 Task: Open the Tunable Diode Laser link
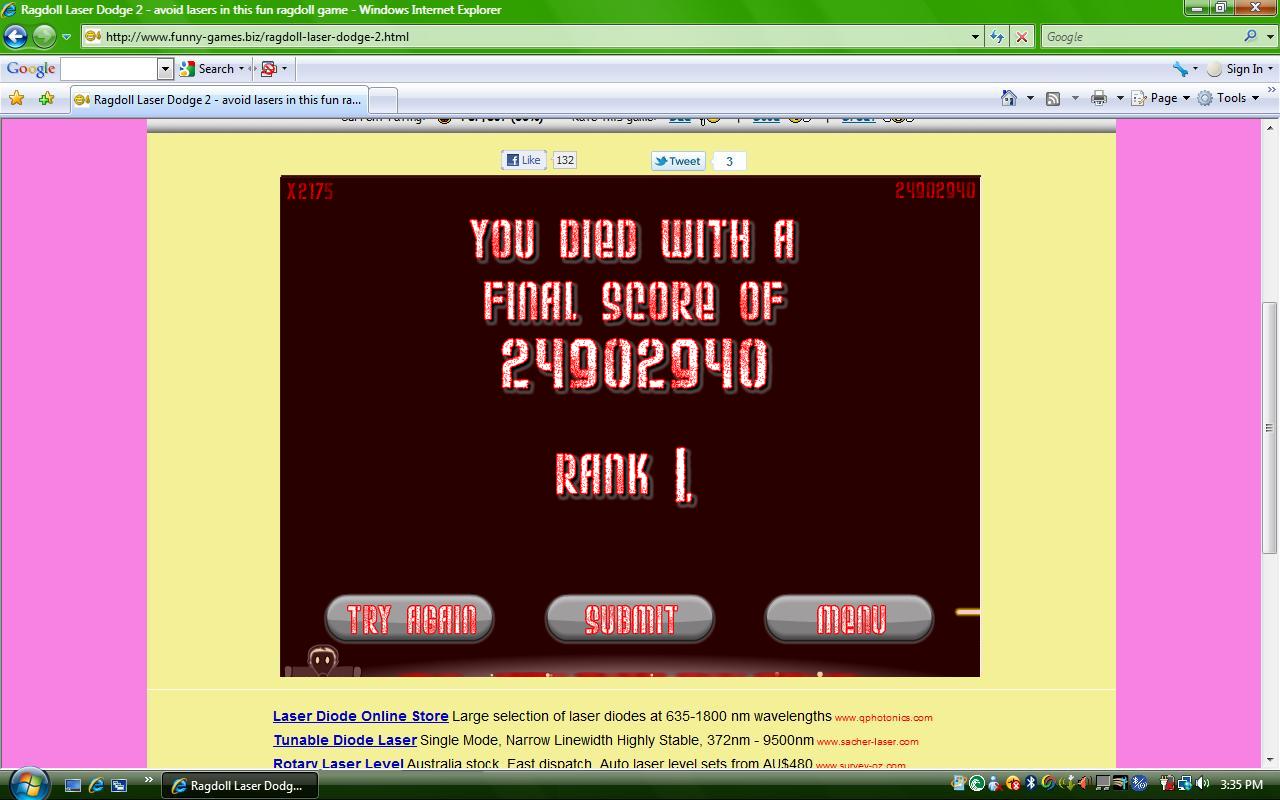tap(345, 740)
